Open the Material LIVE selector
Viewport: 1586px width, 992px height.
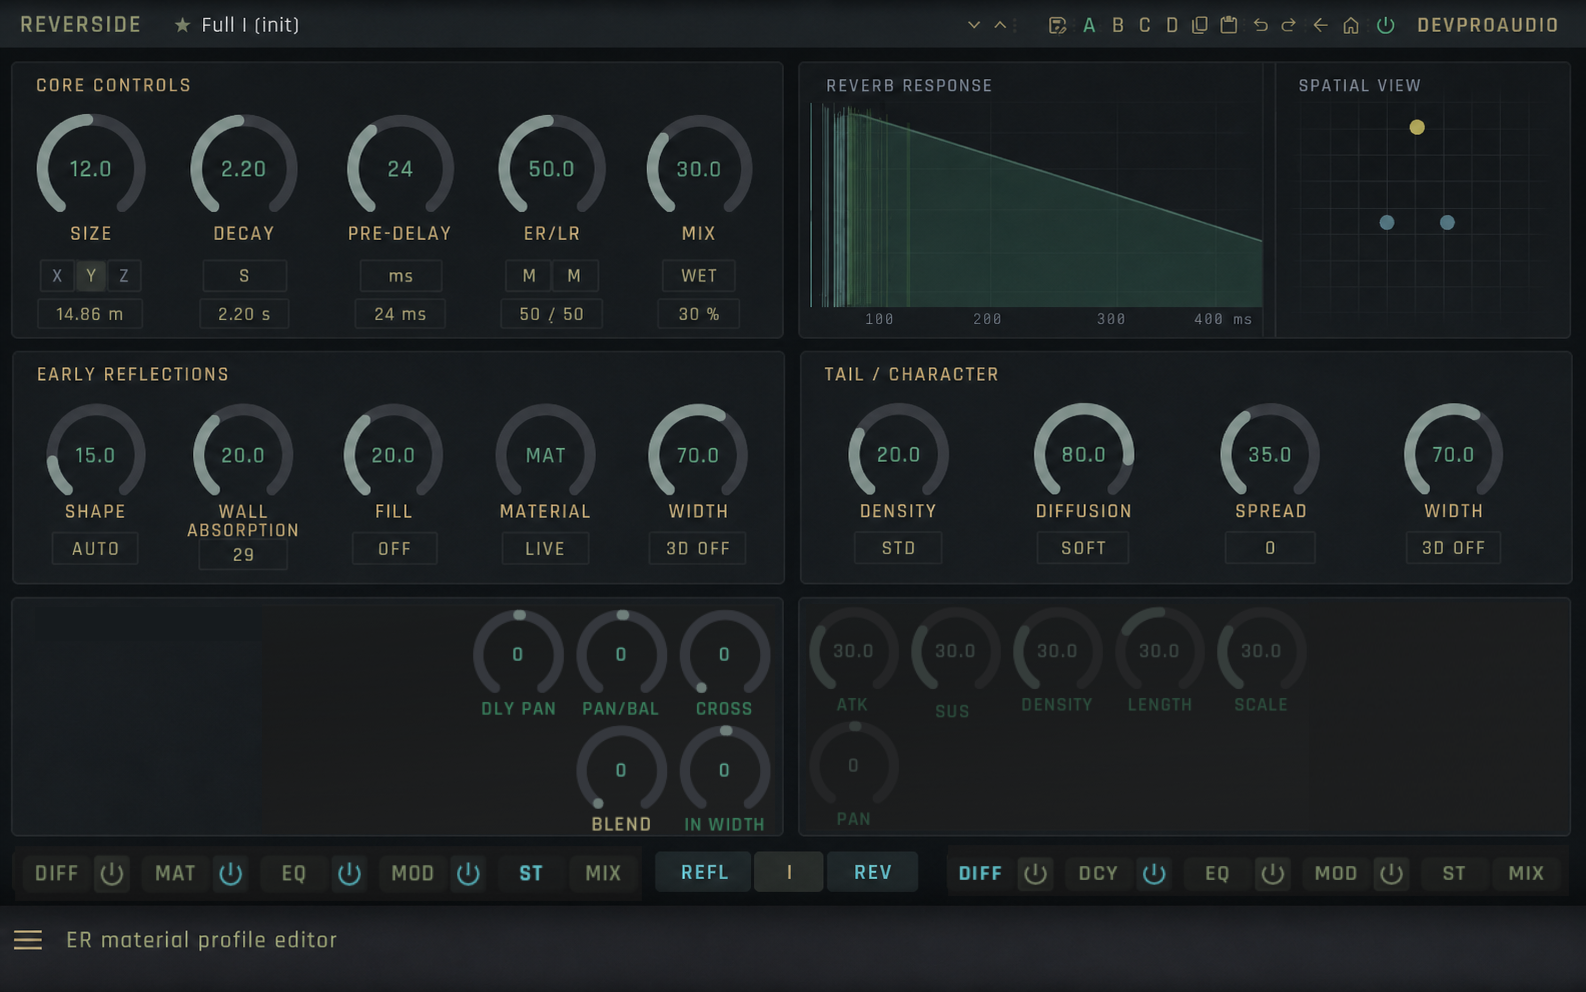click(545, 549)
